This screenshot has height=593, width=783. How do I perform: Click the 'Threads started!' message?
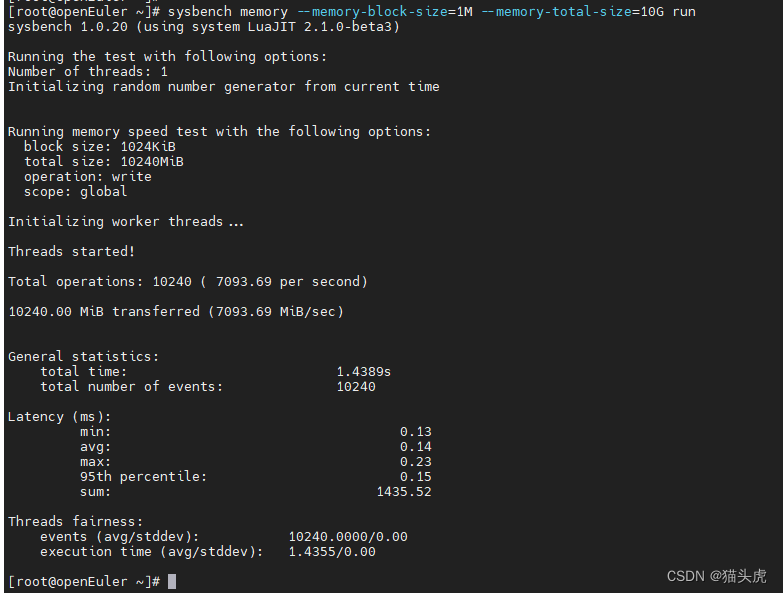tap(71, 252)
